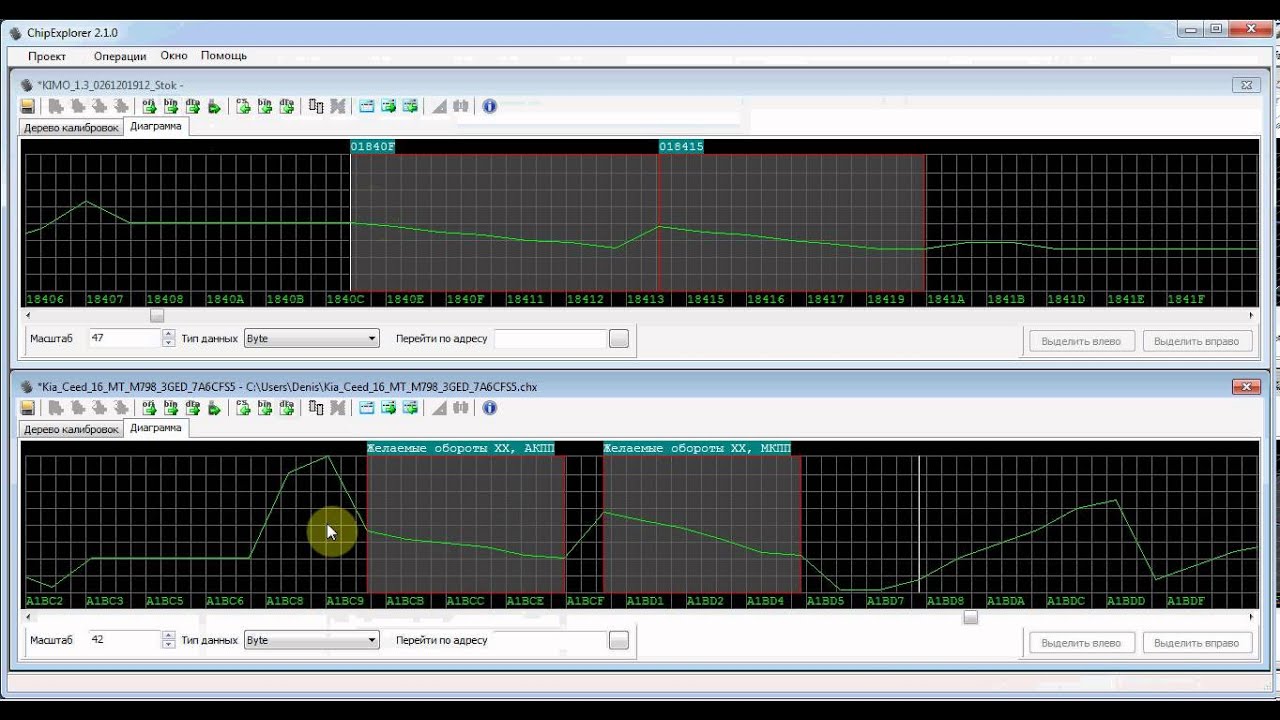
Task: Open info icon in KIMO window toolbar
Action: pyautogui.click(x=490, y=106)
